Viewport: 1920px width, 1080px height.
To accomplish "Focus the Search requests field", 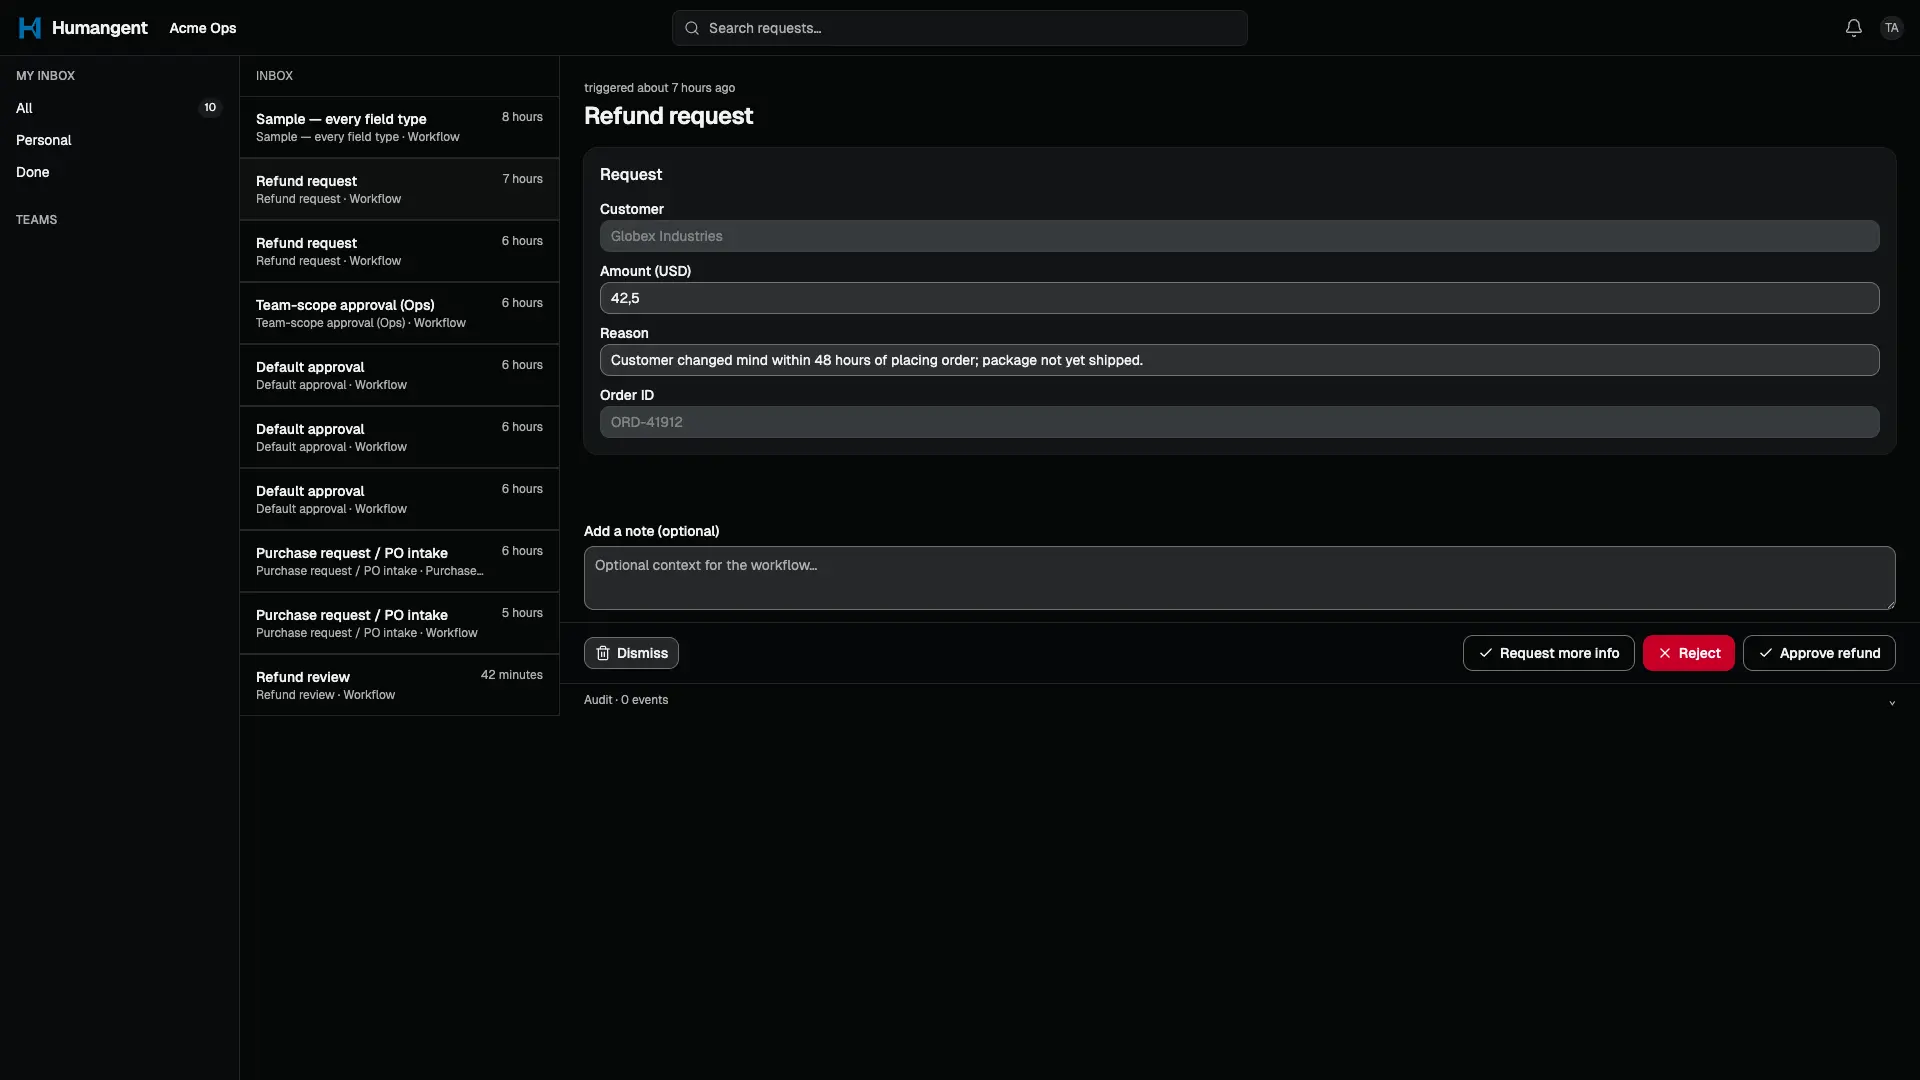I will pyautogui.click(x=959, y=28).
